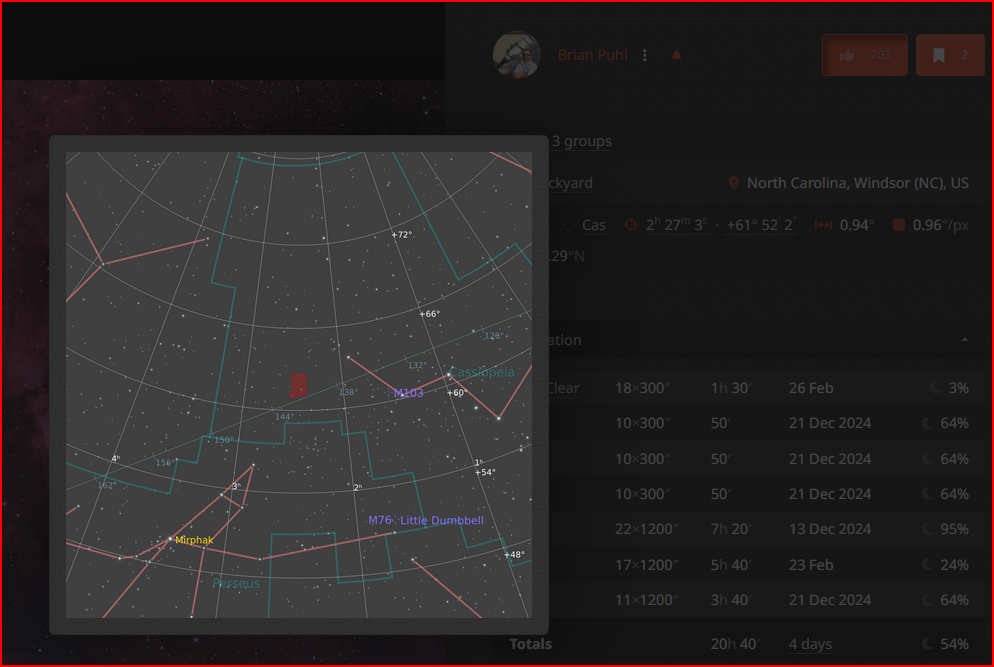This screenshot has height=667, width=994.
Task: Click the Mirphak star label
Action: tap(194, 540)
